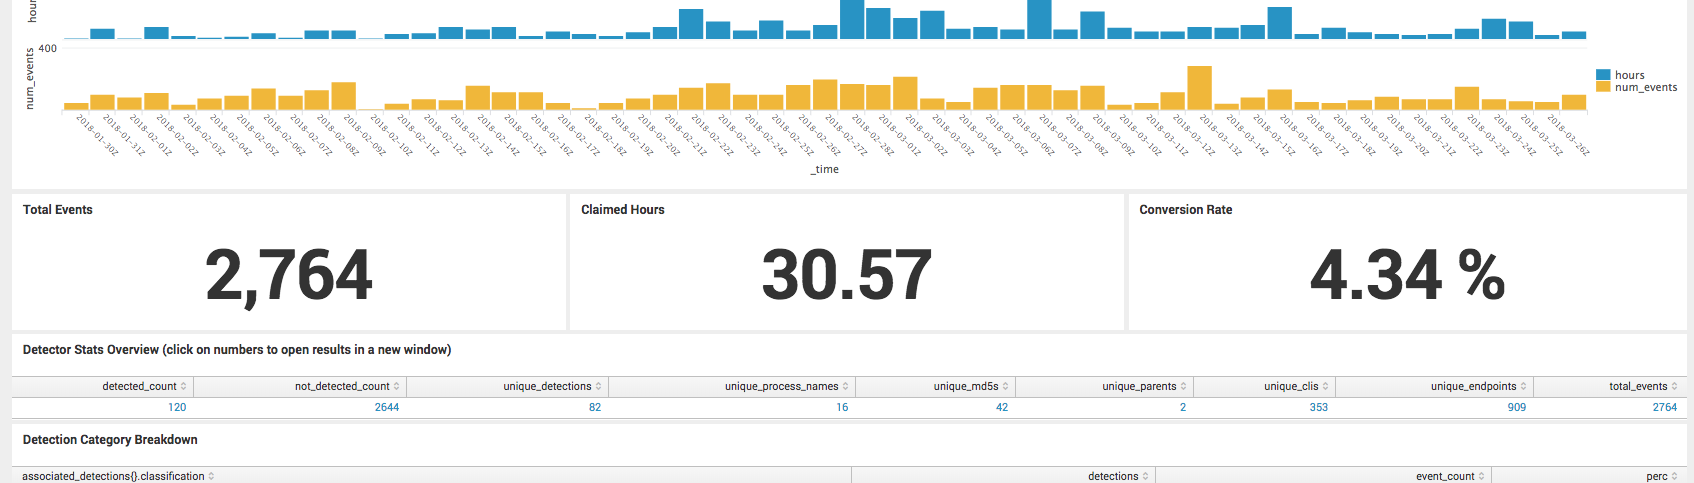Click sort arrows beside unique_md5s header

[1006, 387]
